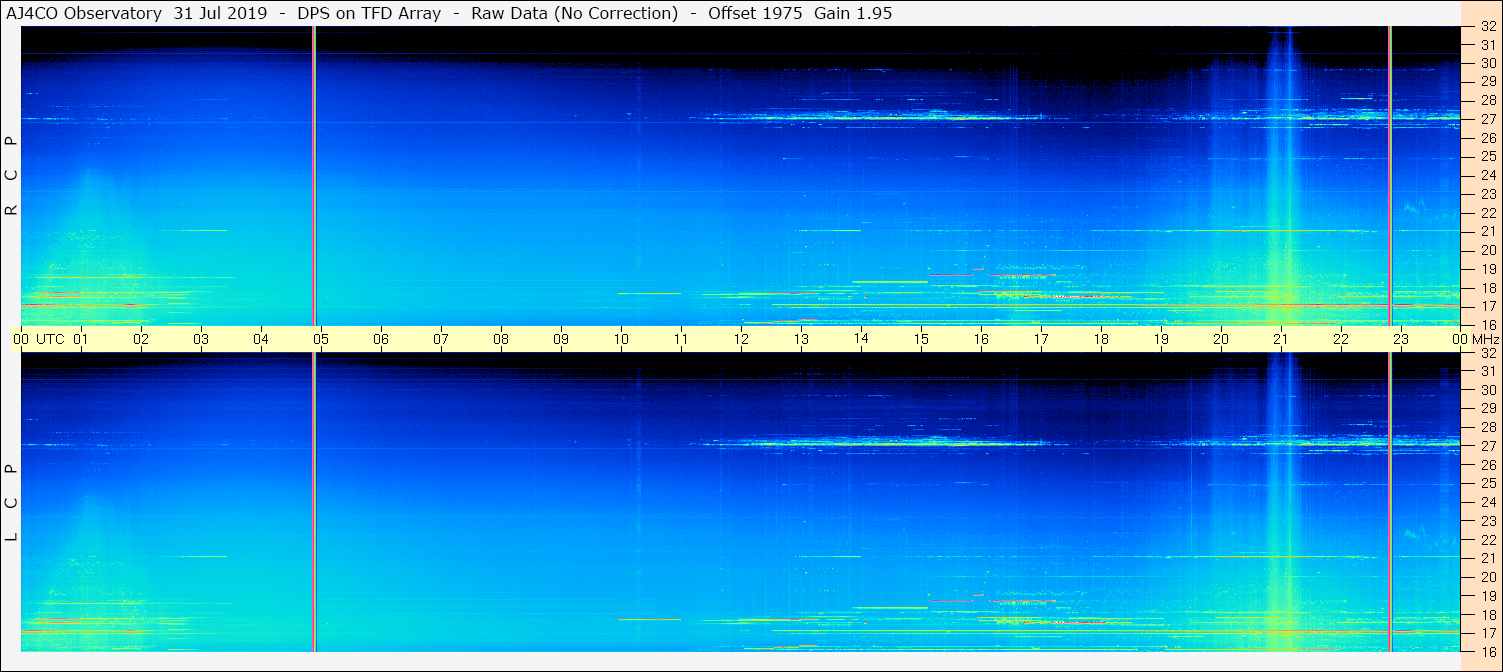Click the 27 MHz label on LCP frequency scale
Image resolution: width=1503 pixels, height=672 pixels.
point(1487,446)
